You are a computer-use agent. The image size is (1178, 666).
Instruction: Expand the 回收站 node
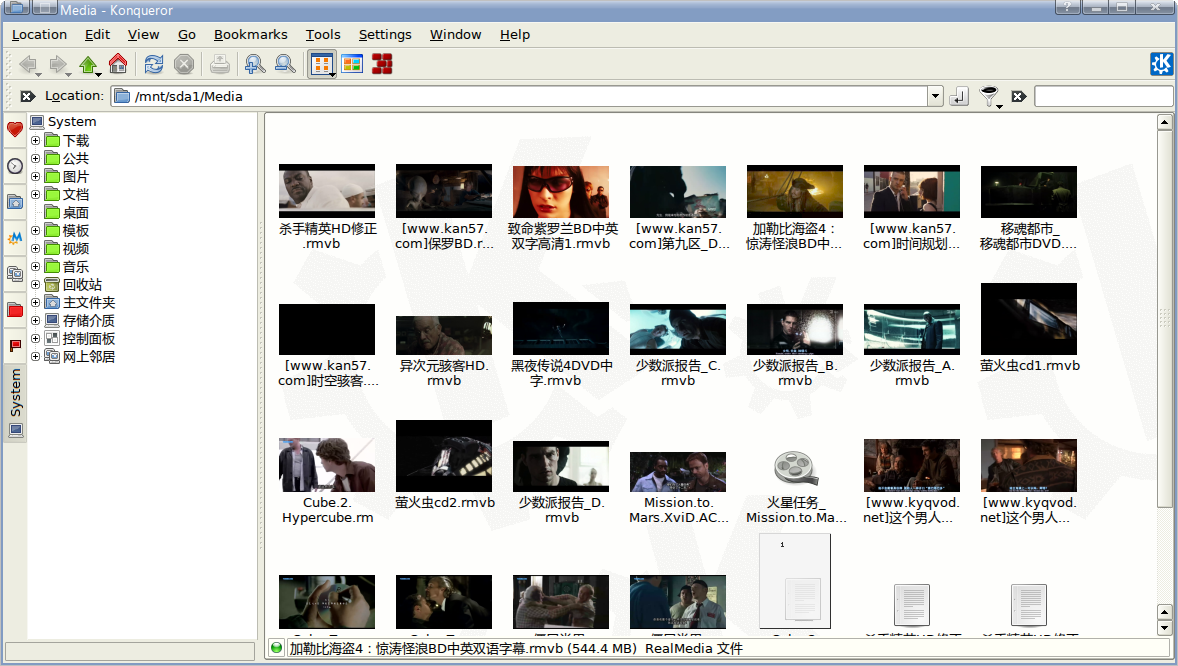click(35, 285)
